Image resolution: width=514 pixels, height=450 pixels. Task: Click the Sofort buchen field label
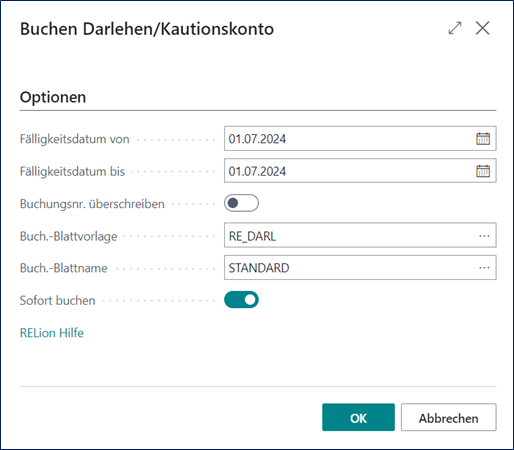pos(58,300)
